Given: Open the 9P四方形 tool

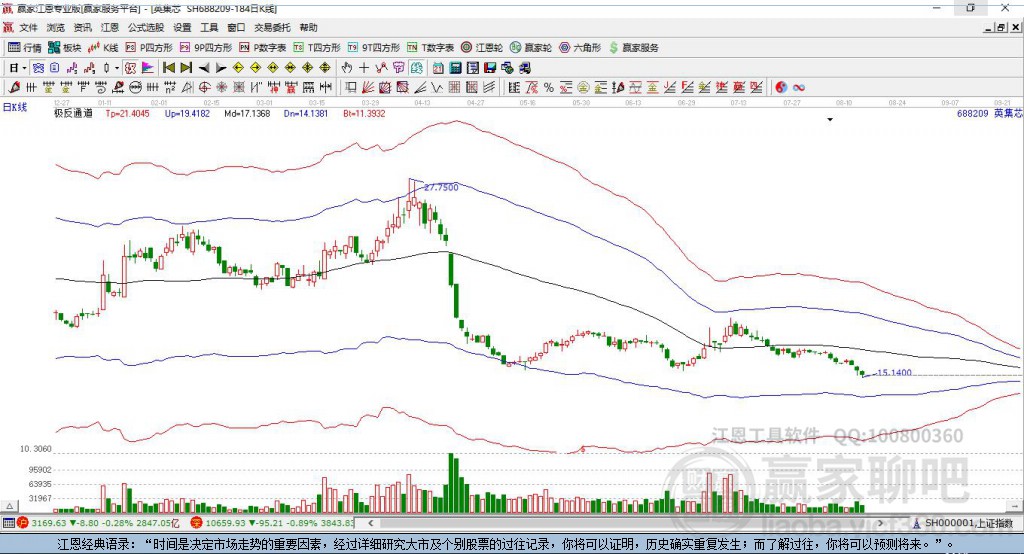Looking at the screenshot, I should click(206, 48).
